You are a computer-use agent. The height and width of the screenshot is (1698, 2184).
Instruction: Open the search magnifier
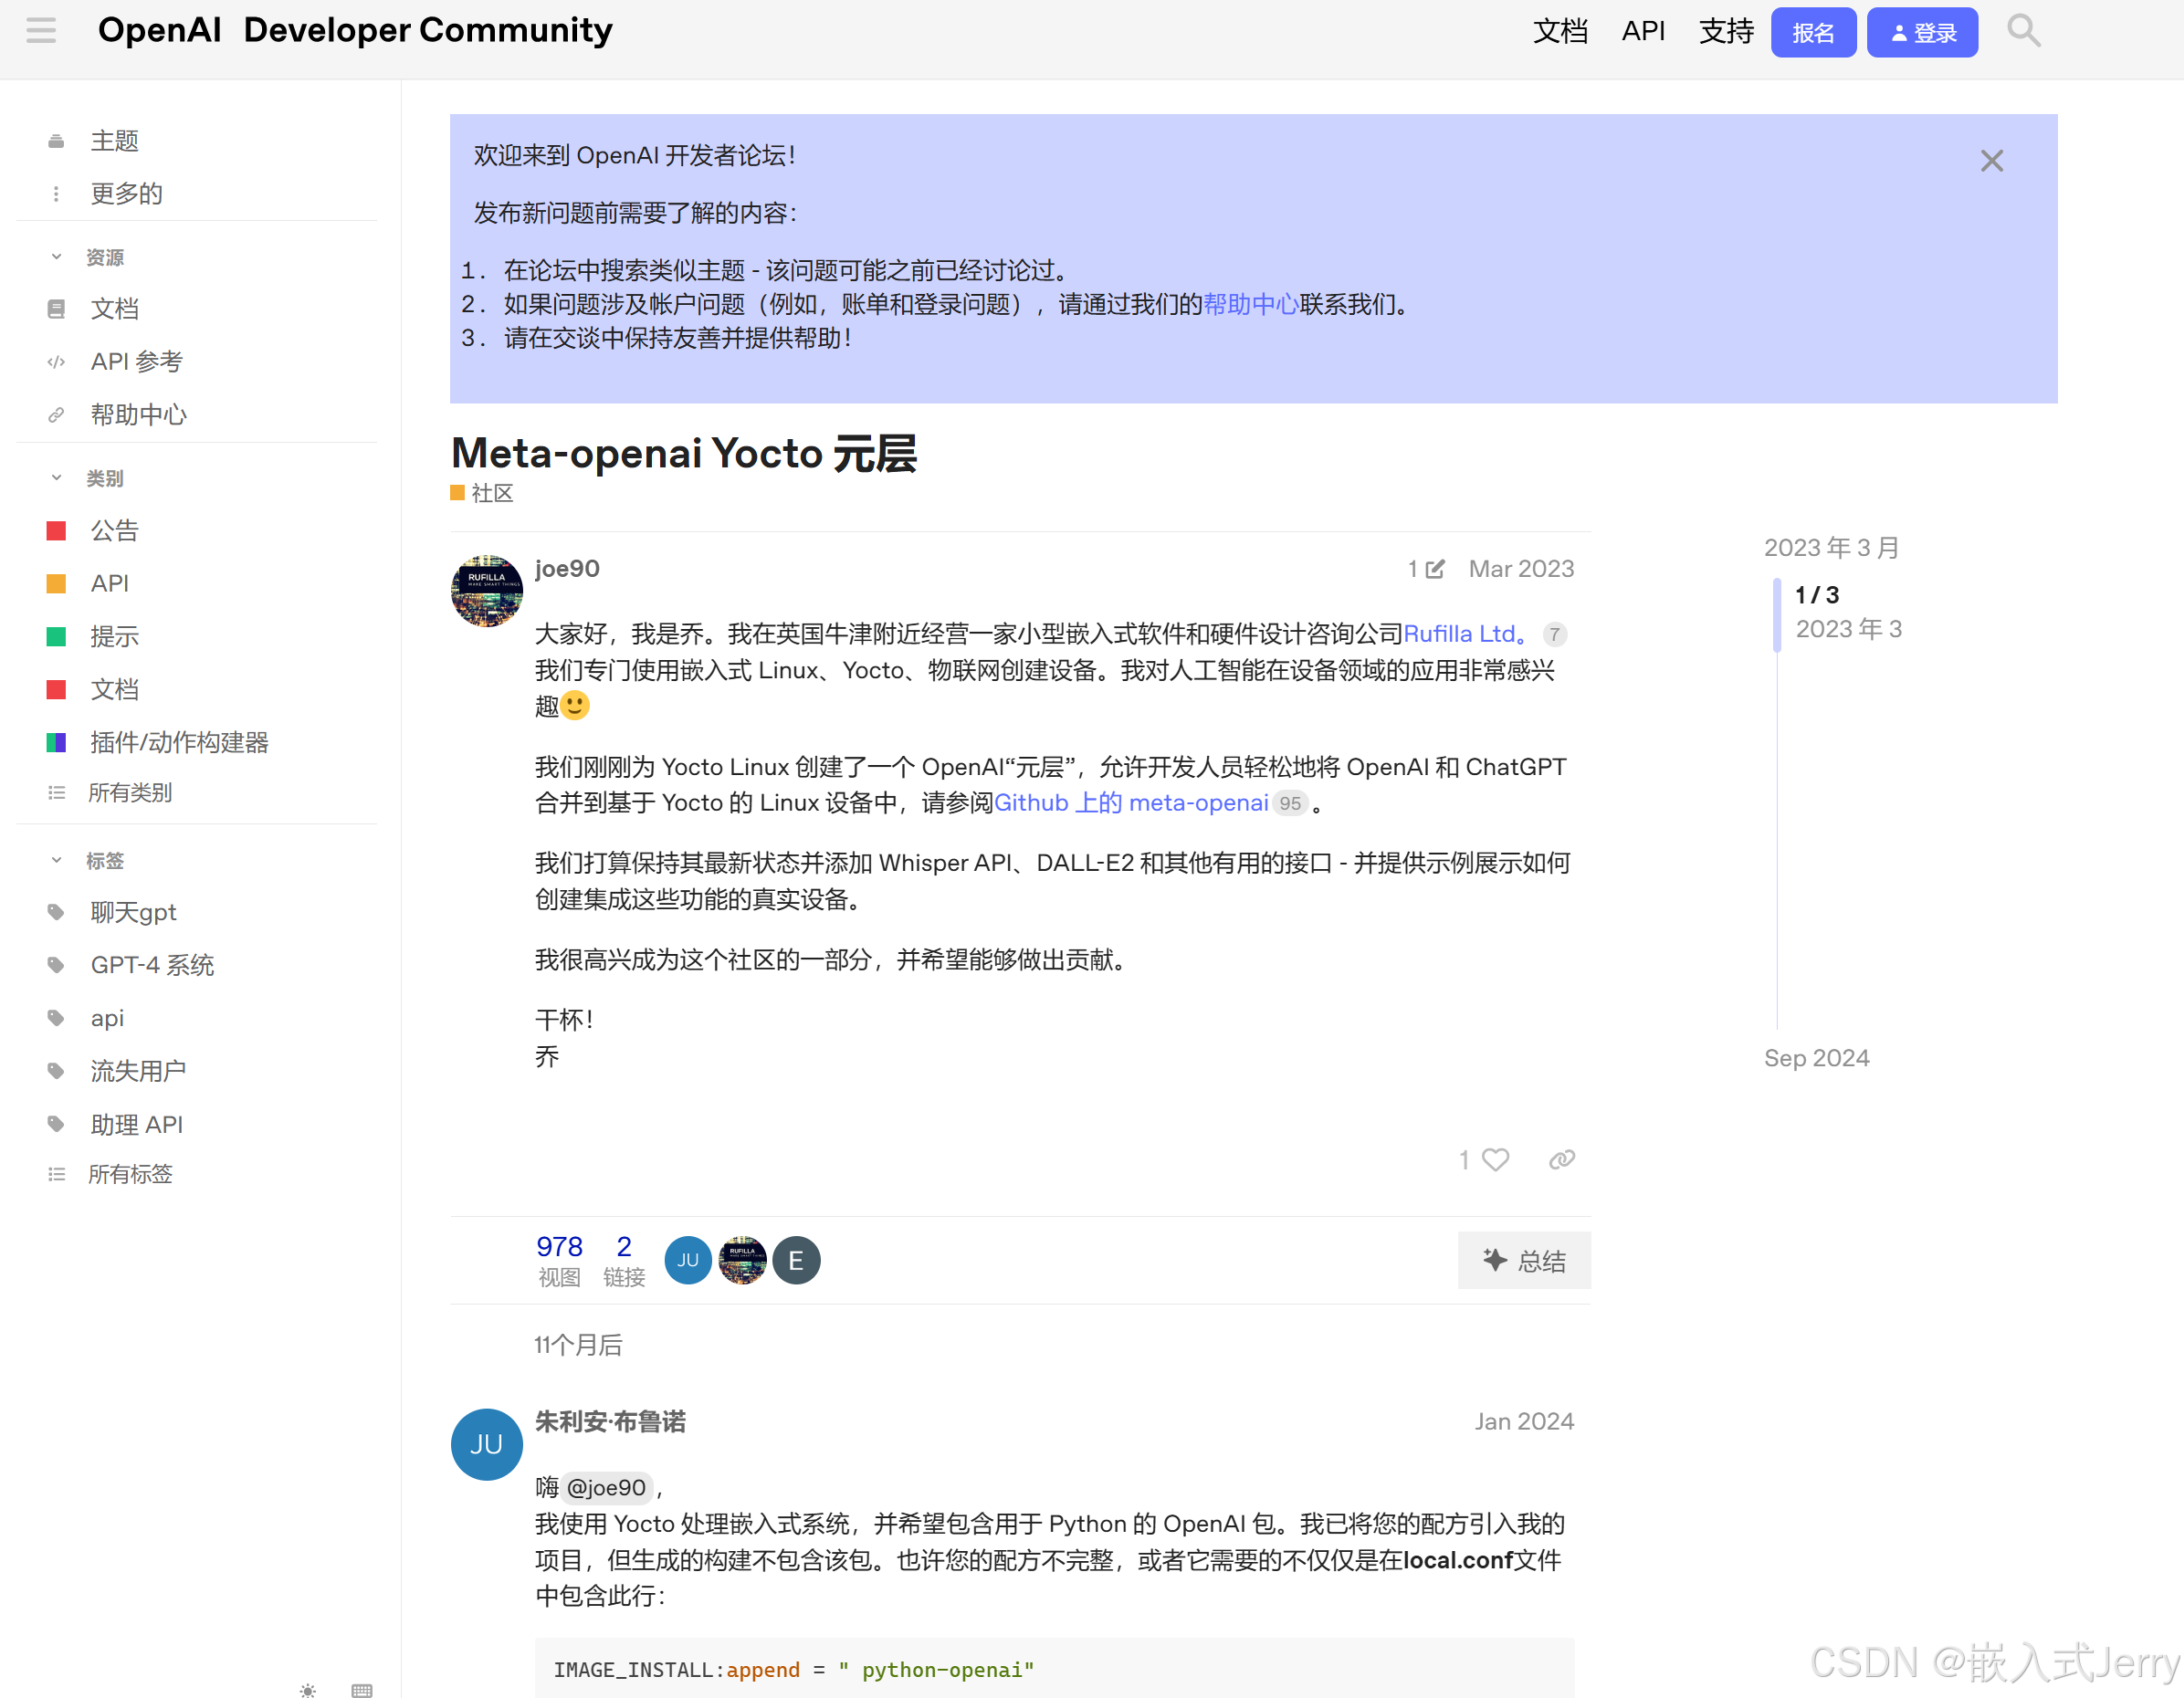tap(2024, 31)
